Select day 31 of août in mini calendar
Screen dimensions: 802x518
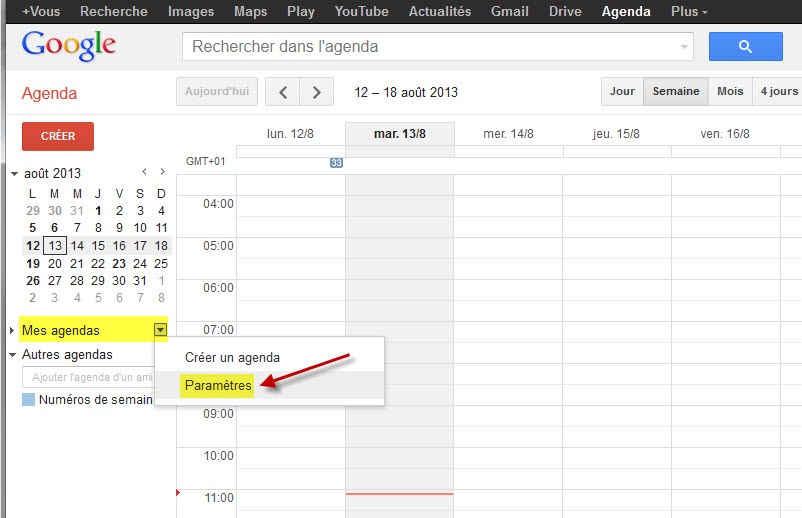(x=140, y=281)
